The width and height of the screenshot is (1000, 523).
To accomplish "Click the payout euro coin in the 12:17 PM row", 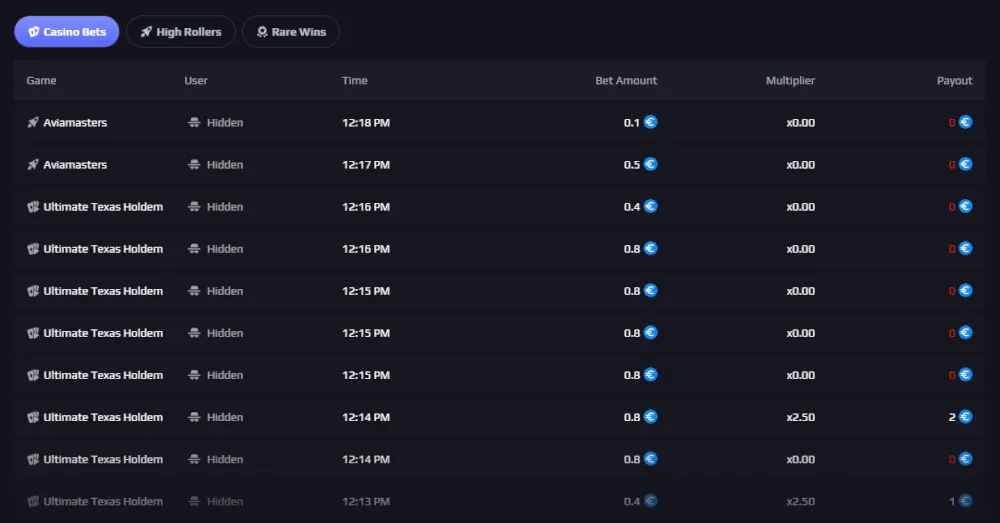I will (966, 164).
